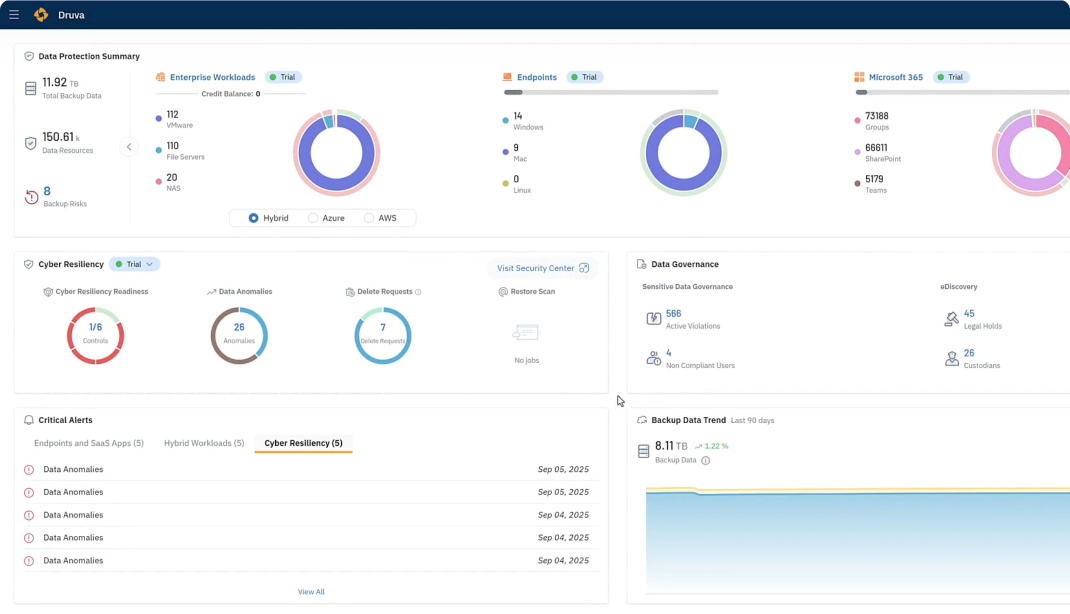Open the hamburger navigation menu

14,15
